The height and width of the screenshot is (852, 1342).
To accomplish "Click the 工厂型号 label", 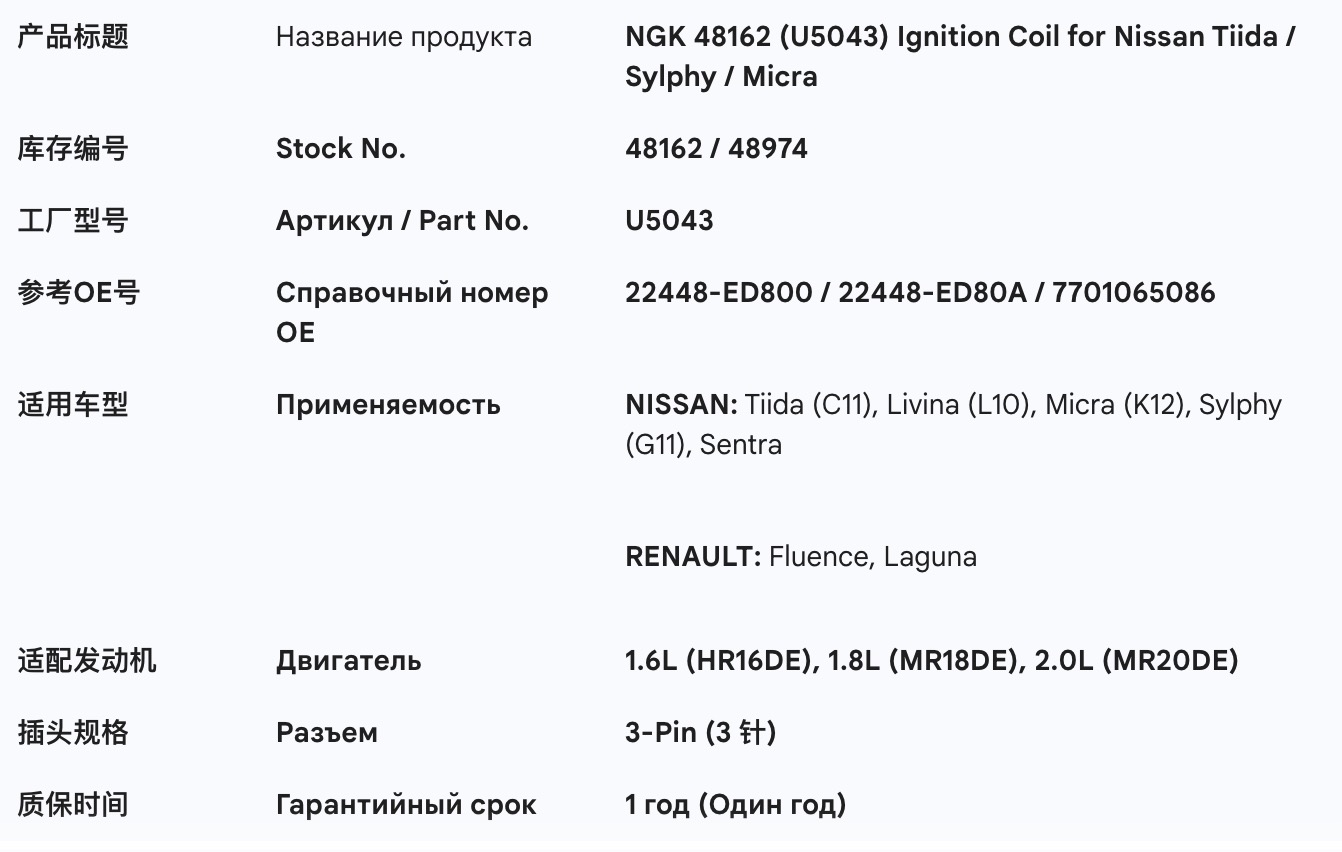I will coord(73,221).
